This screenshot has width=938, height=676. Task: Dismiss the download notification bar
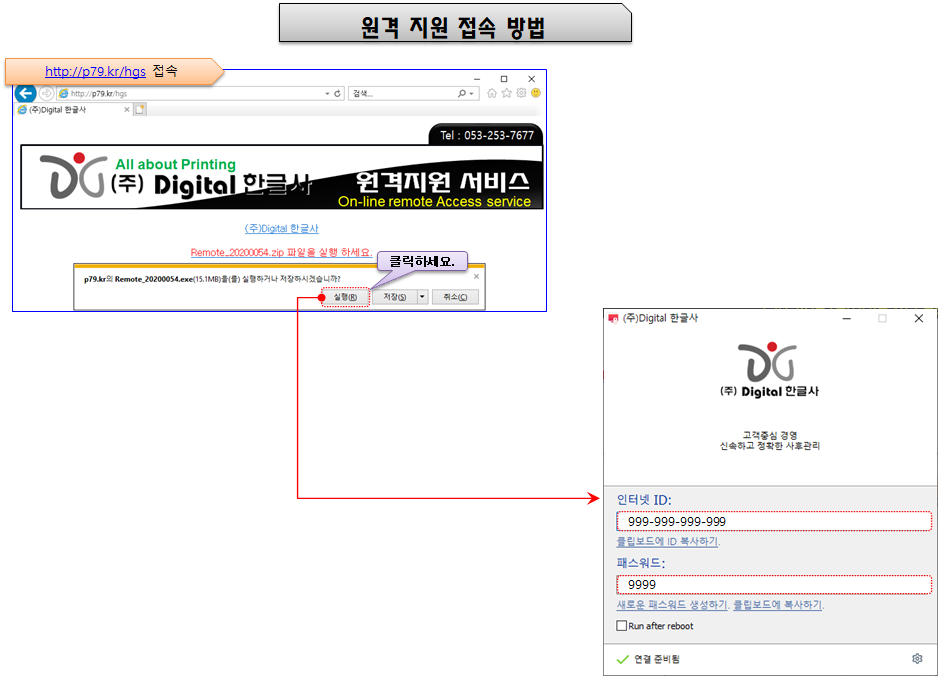pos(476,276)
